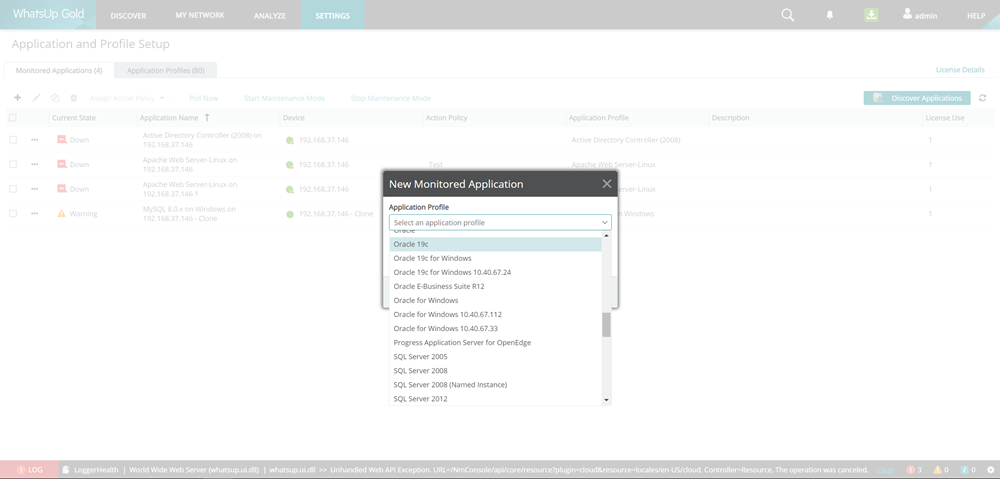Switch to Application Profiles (80) tab
This screenshot has height=479, width=1000.
point(166,70)
